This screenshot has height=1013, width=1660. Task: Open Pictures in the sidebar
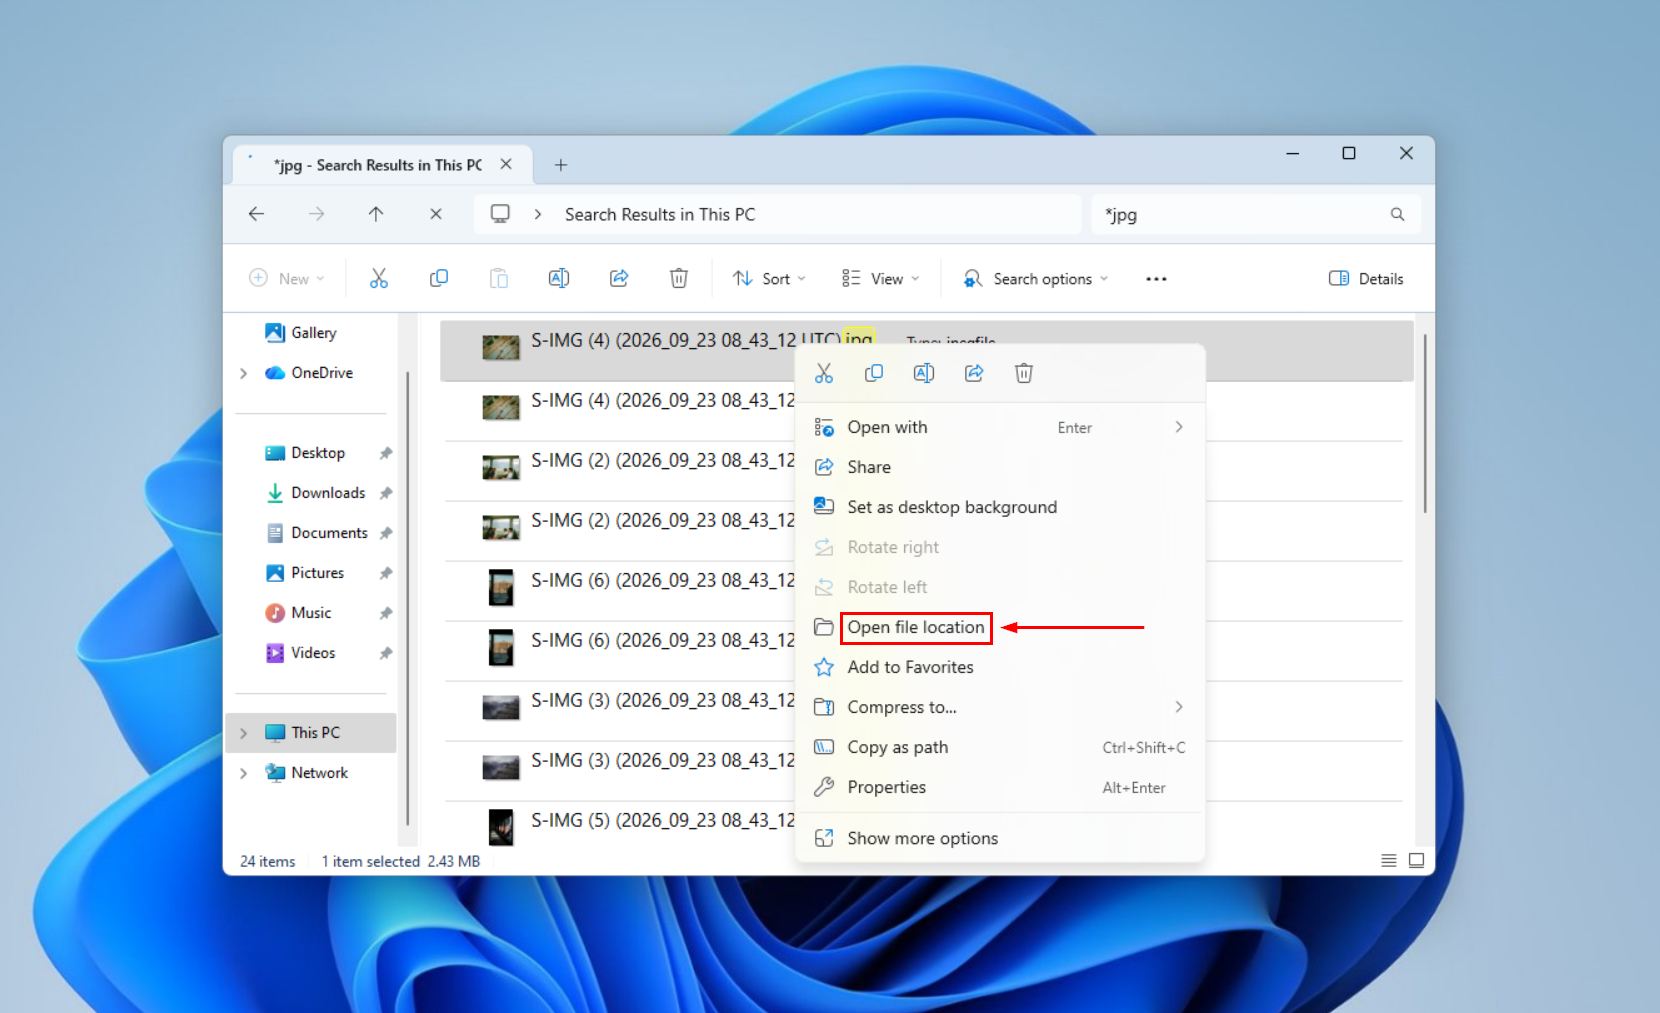[x=317, y=573]
